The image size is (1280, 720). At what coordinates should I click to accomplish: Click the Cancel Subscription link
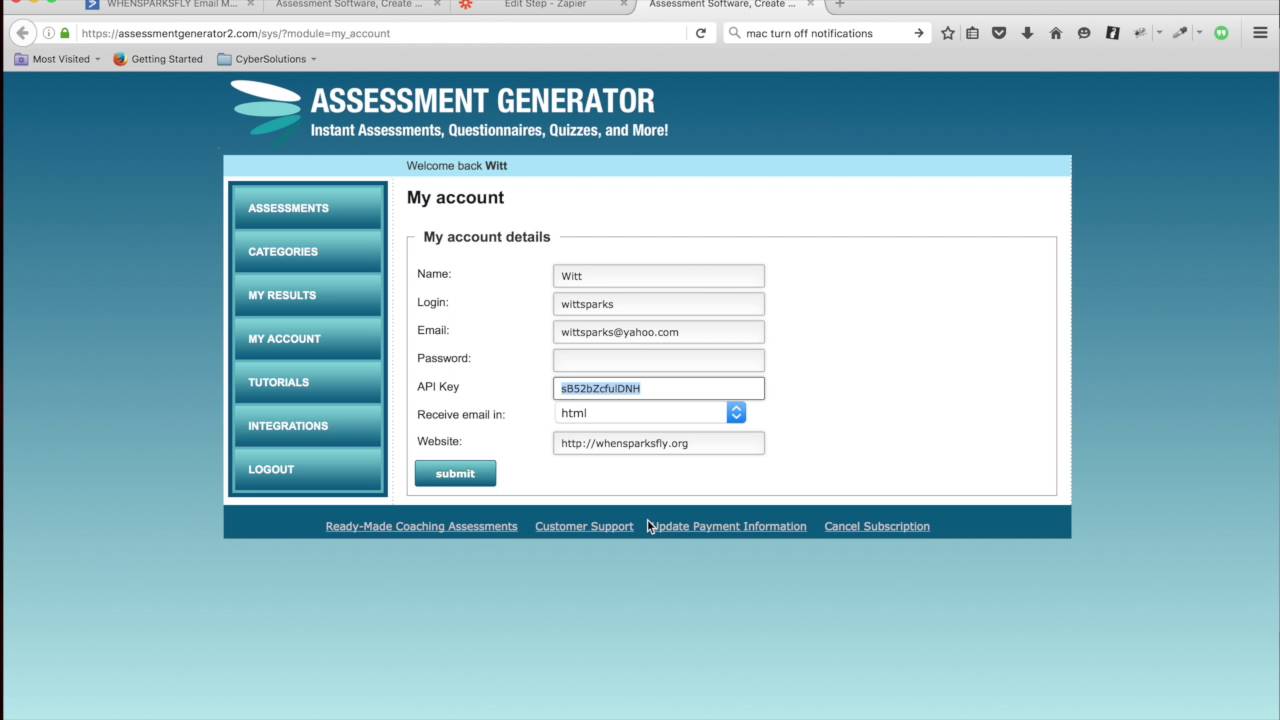tap(877, 526)
